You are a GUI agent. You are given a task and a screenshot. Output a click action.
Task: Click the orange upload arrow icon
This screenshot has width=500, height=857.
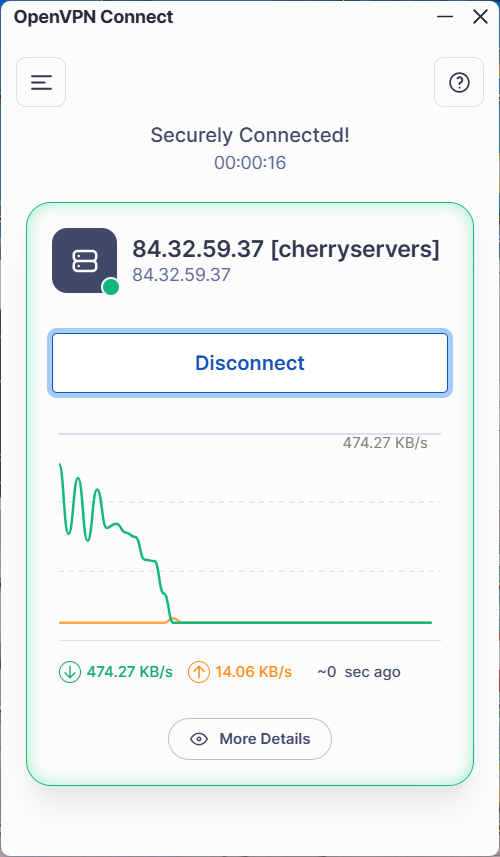point(199,672)
